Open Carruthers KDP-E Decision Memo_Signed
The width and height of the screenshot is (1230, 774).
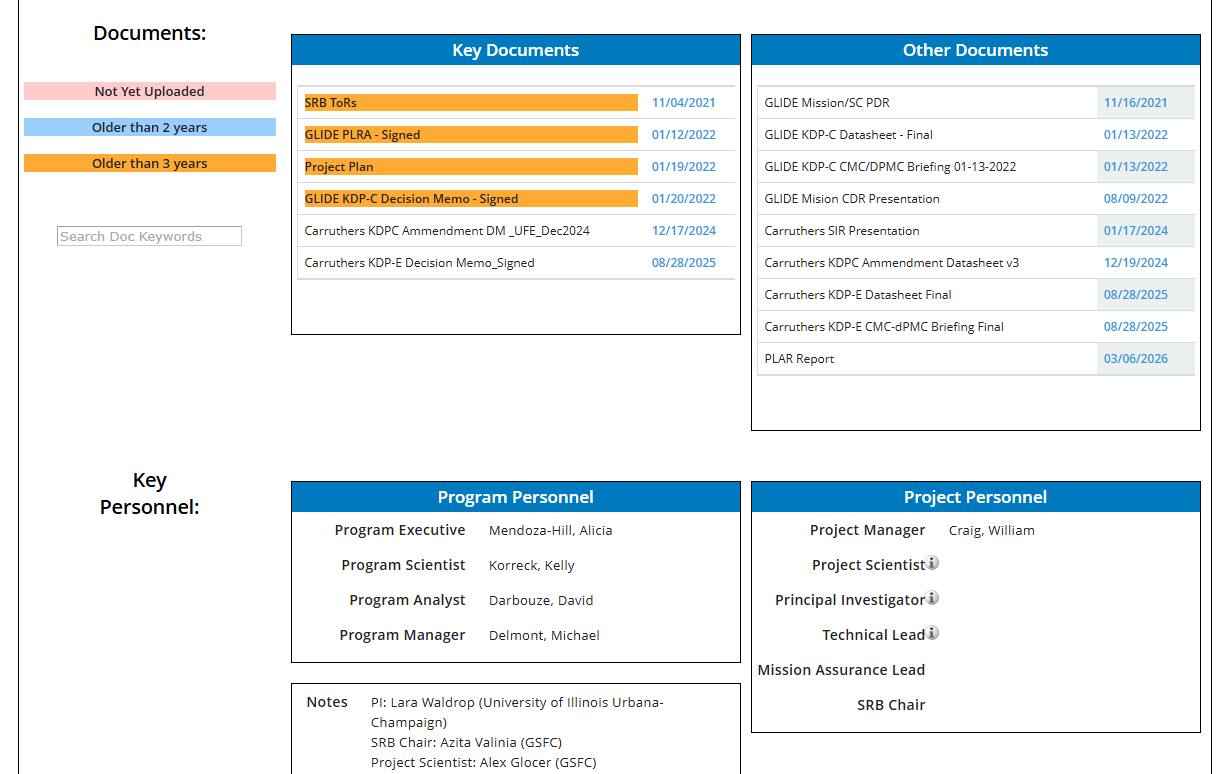[419, 262]
